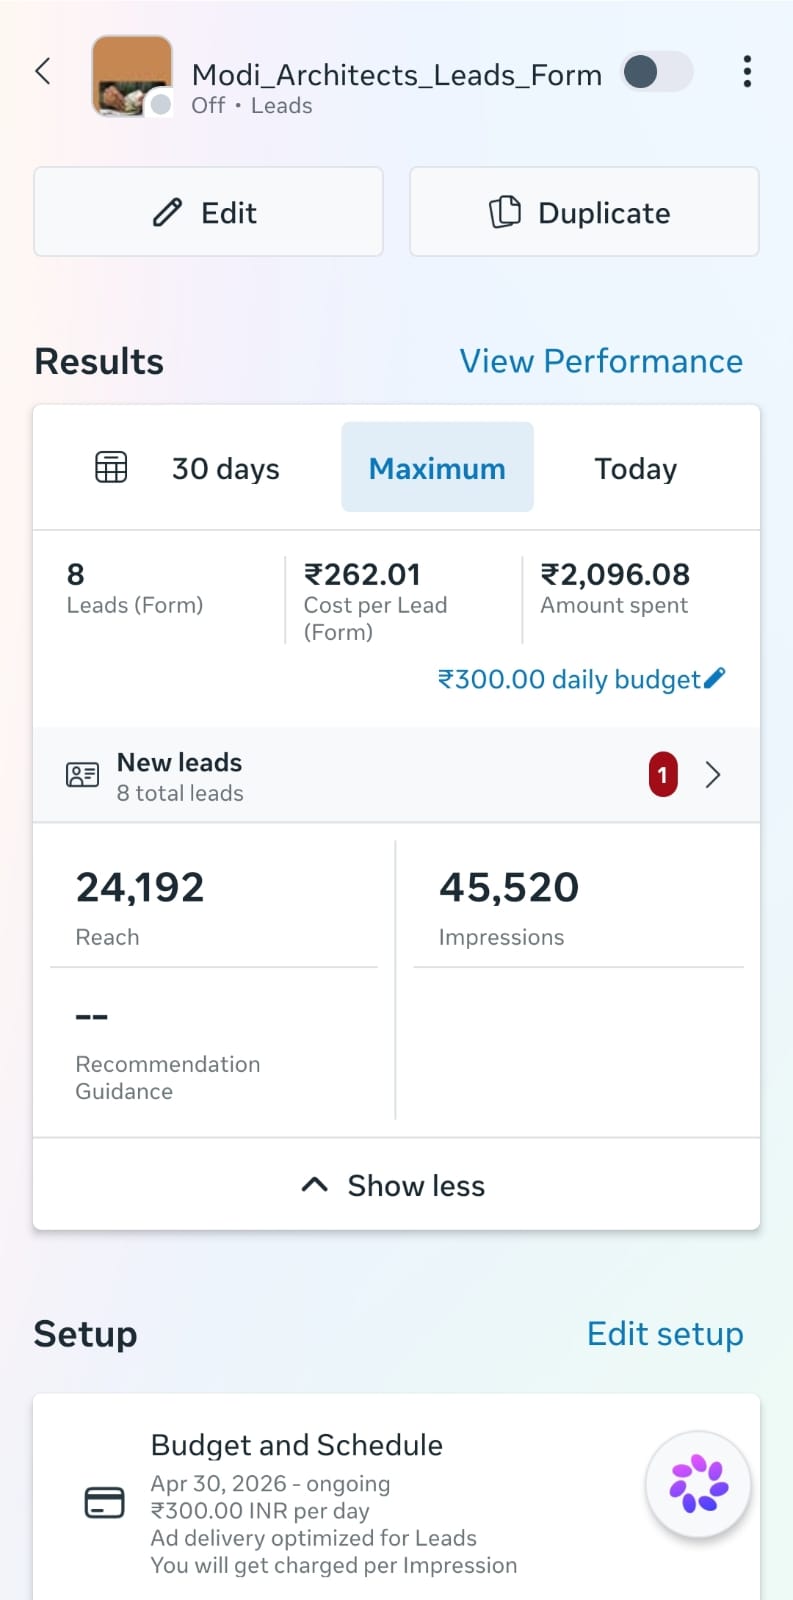Open ₹300.00 daily budget link
Screen dimensions: 793x1600
tap(569, 679)
